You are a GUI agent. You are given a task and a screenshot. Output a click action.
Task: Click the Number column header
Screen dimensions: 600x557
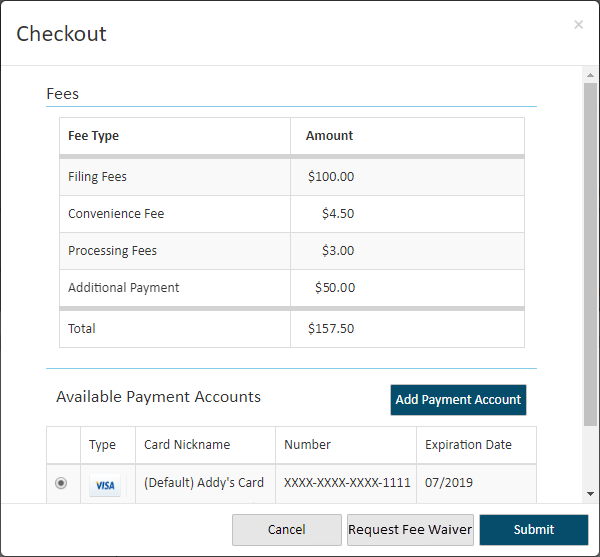(x=307, y=445)
